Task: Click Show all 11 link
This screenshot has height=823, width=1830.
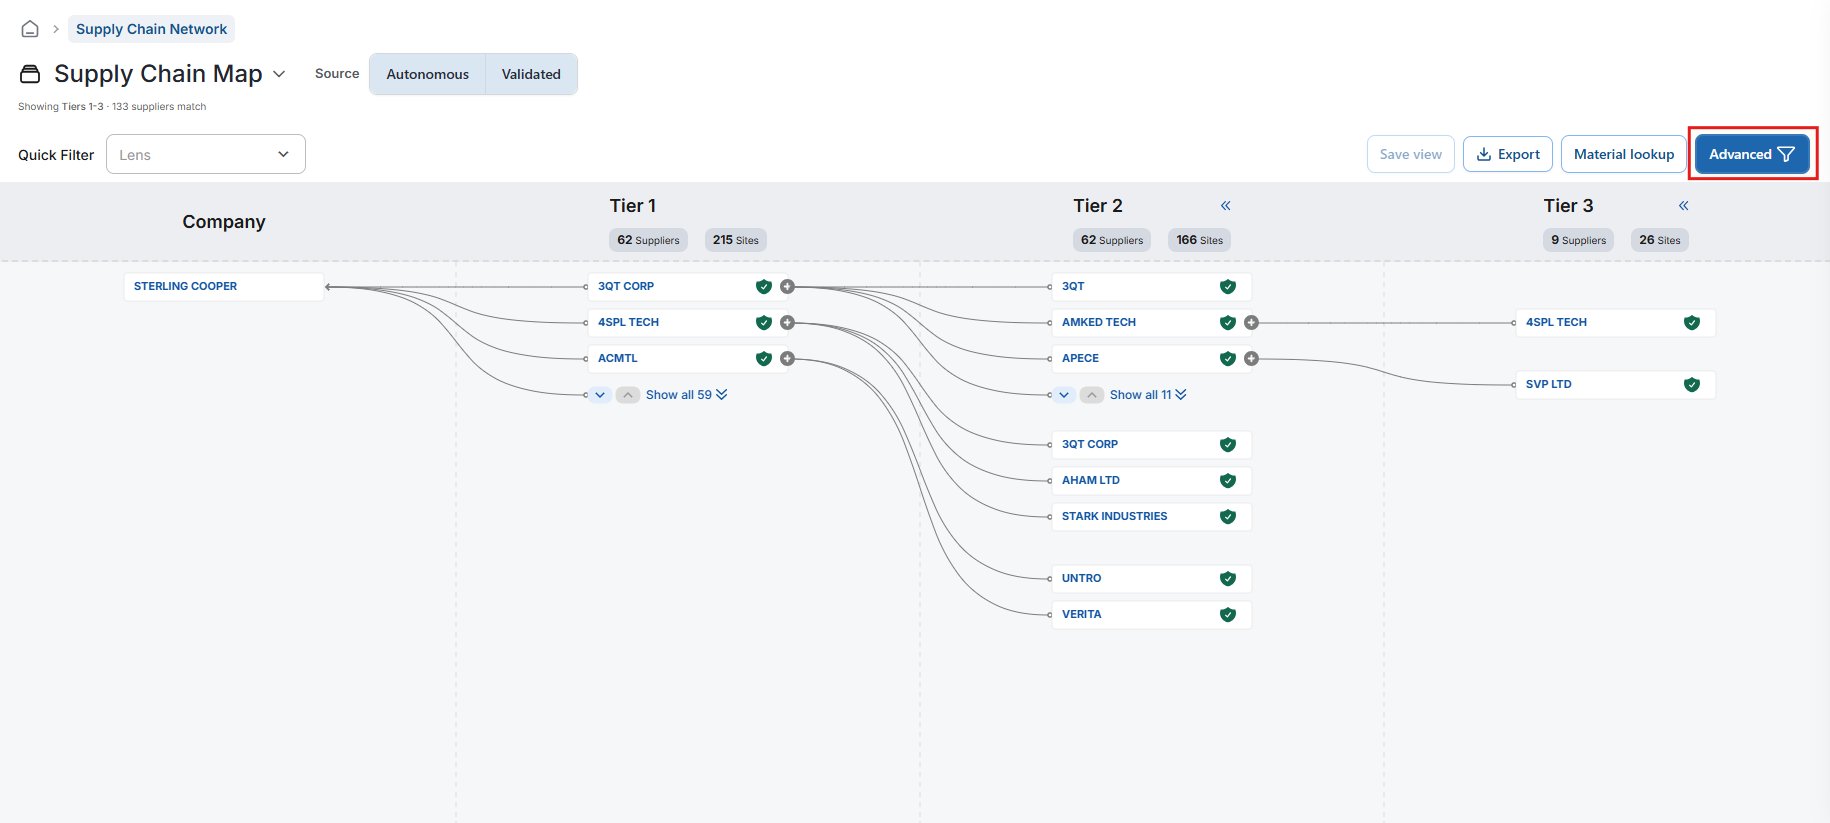Action: [x=1148, y=395]
